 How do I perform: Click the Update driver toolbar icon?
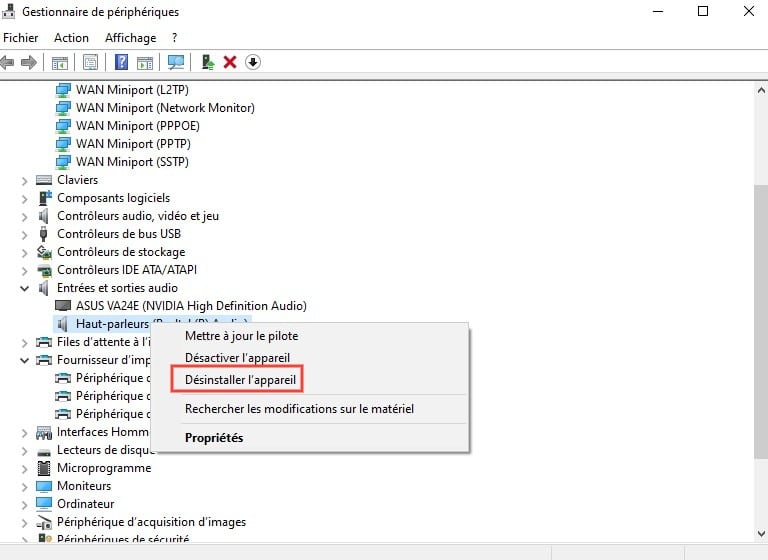pos(208,62)
